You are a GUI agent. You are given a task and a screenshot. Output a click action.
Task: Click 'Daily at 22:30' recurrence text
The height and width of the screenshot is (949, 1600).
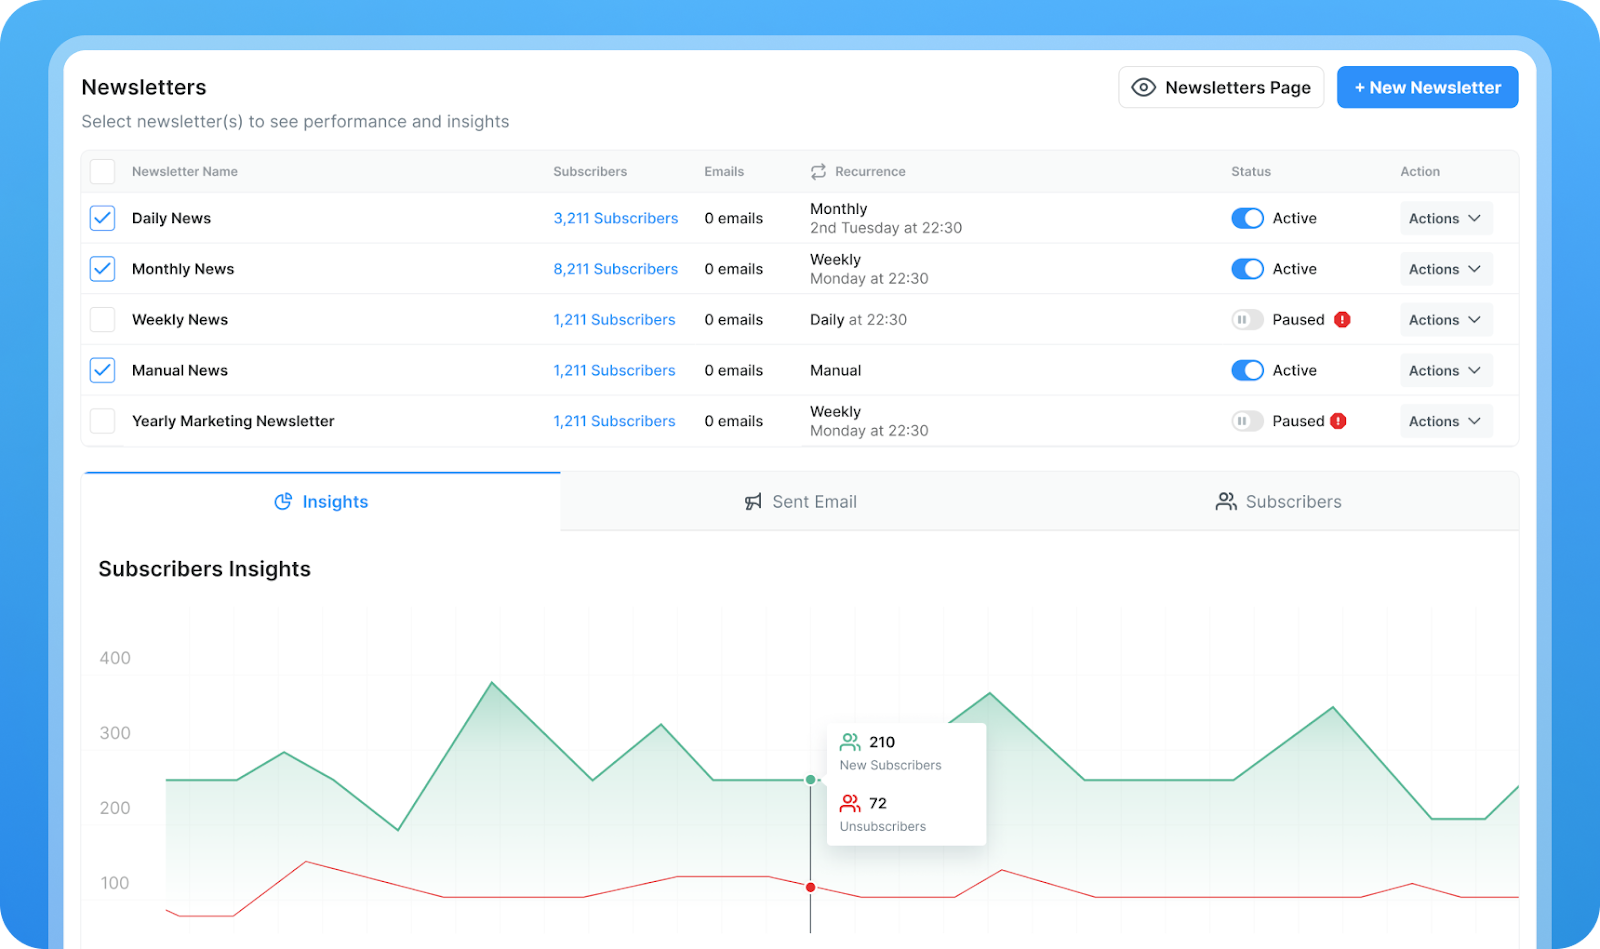pos(858,320)
